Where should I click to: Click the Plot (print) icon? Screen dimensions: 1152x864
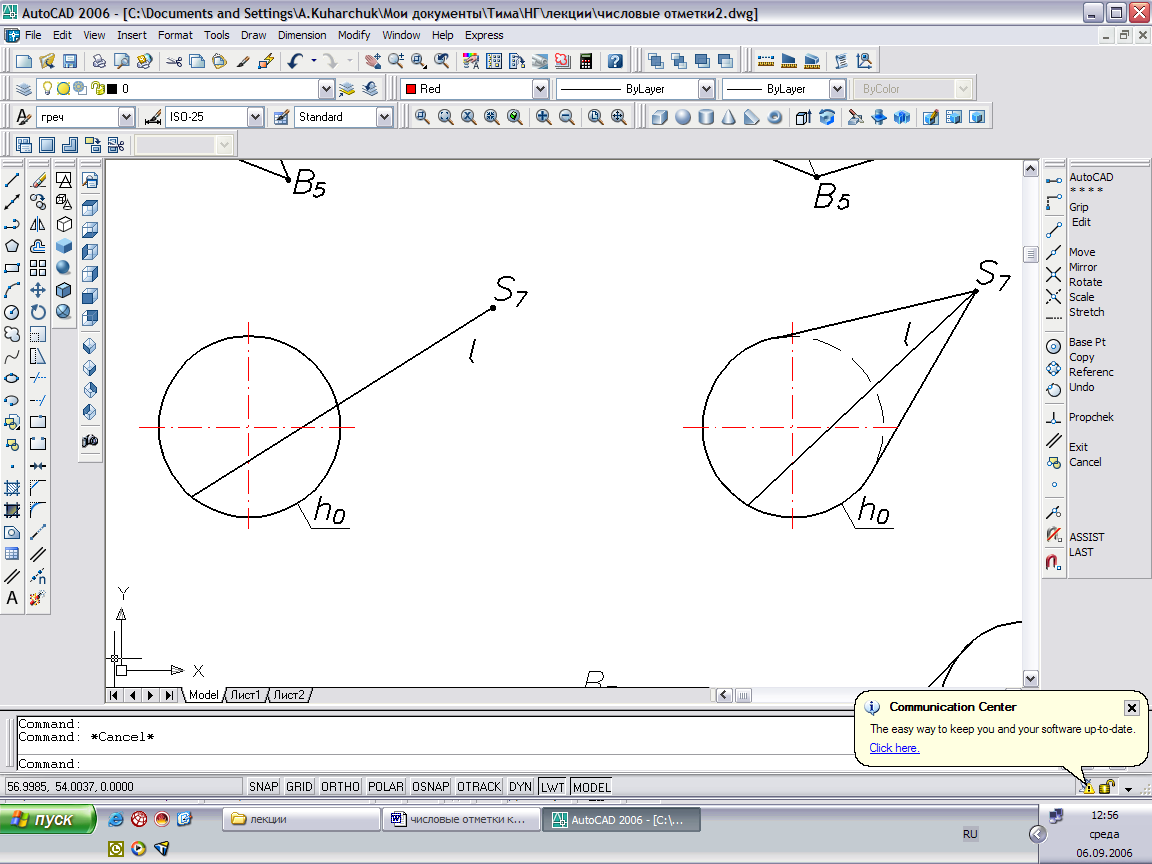99,61
